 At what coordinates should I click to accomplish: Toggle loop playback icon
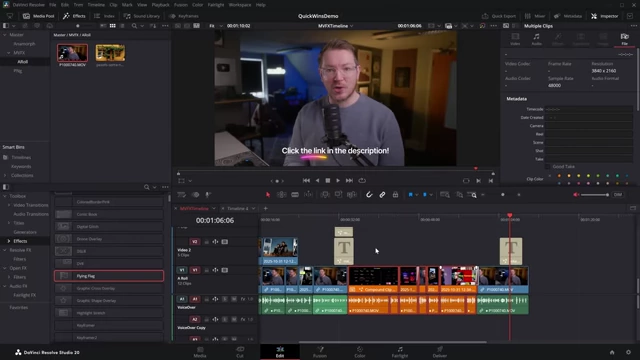pyautogui.click(x=362, y=180)
